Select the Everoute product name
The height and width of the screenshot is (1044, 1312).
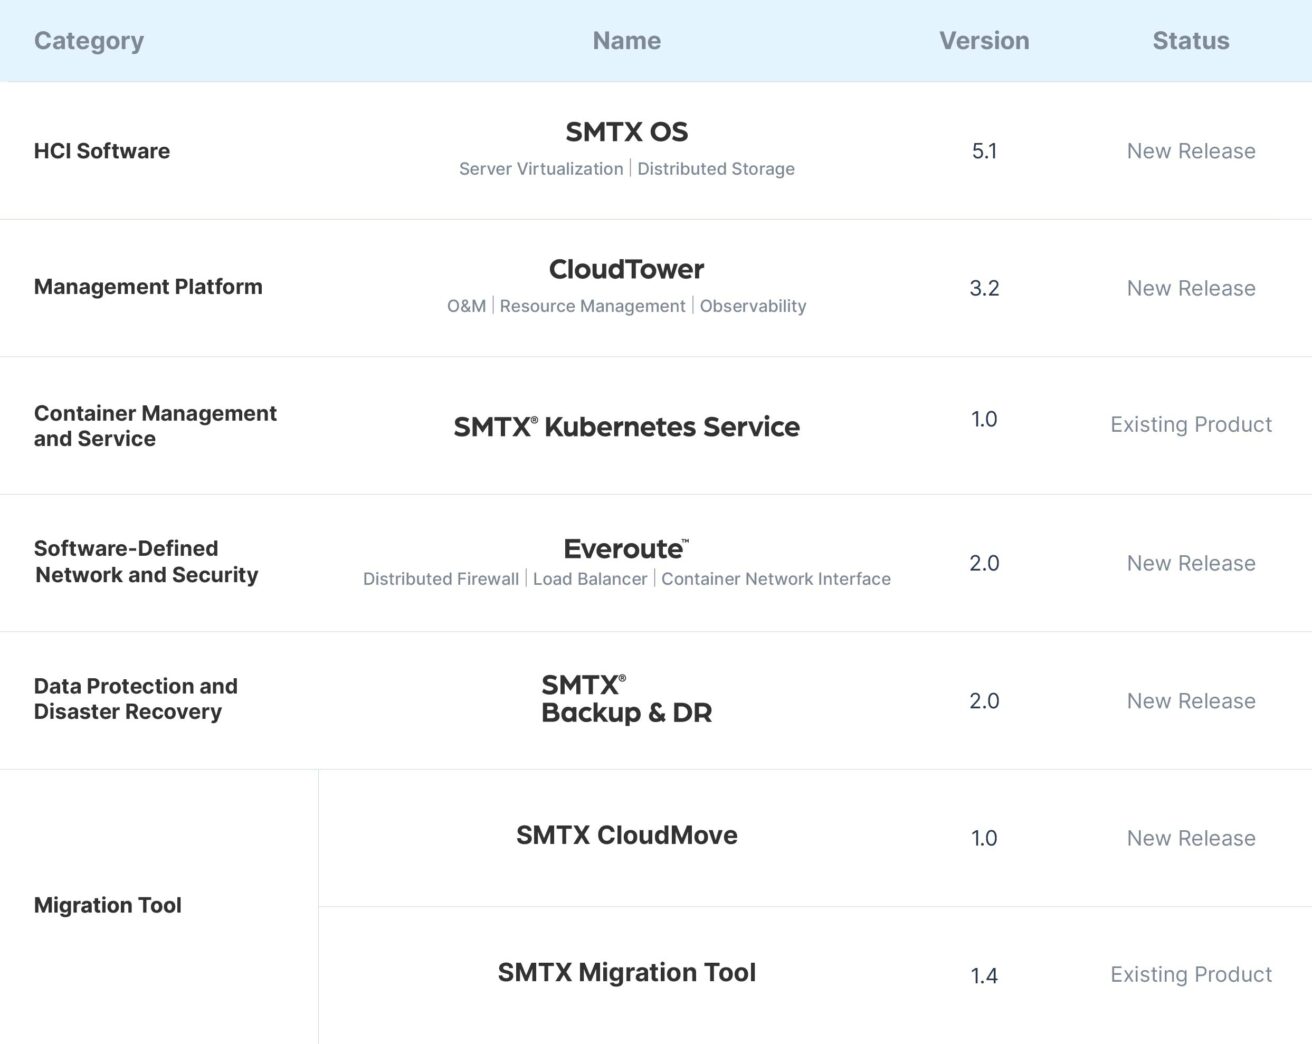coord(622,548)
